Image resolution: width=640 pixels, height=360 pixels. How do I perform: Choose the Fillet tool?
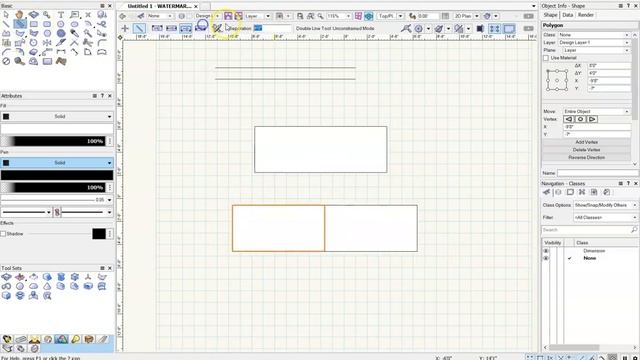tap(102, 42)
